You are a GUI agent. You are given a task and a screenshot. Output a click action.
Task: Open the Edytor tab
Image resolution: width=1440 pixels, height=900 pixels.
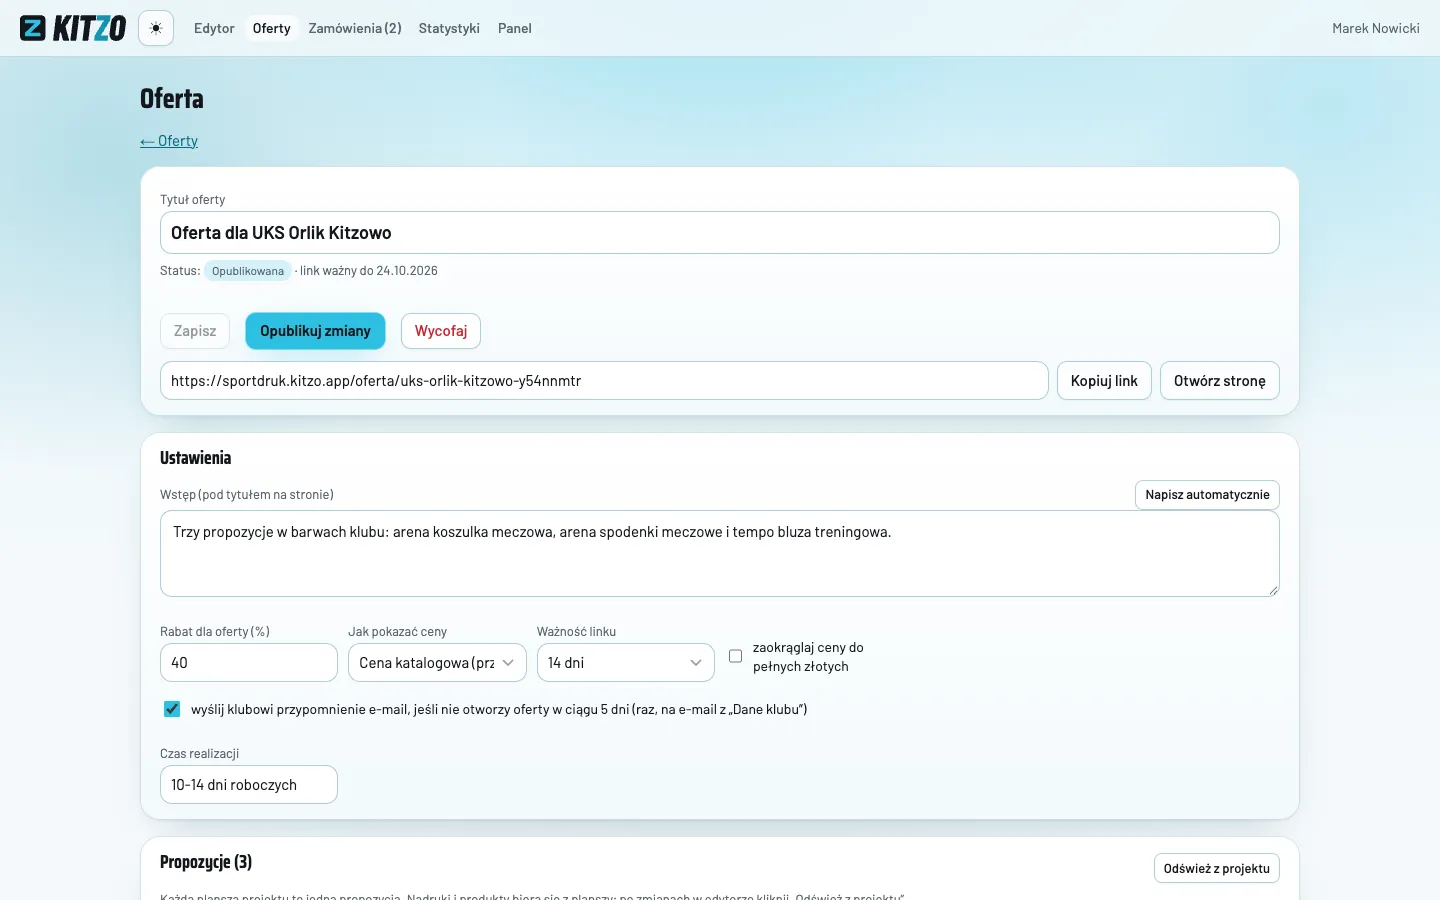click(x=214, y=28)
